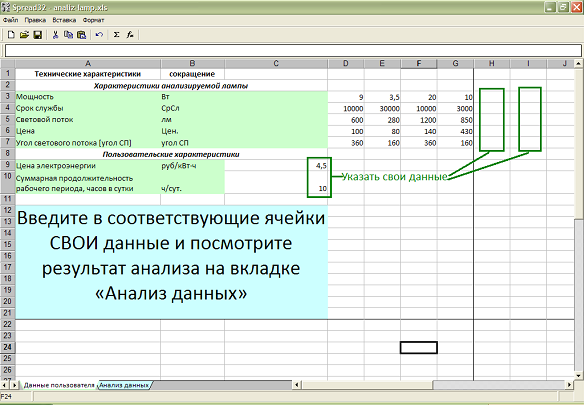Click the 'сокращение' header cell
Screen dimensions: 585x405
[193, 74]
